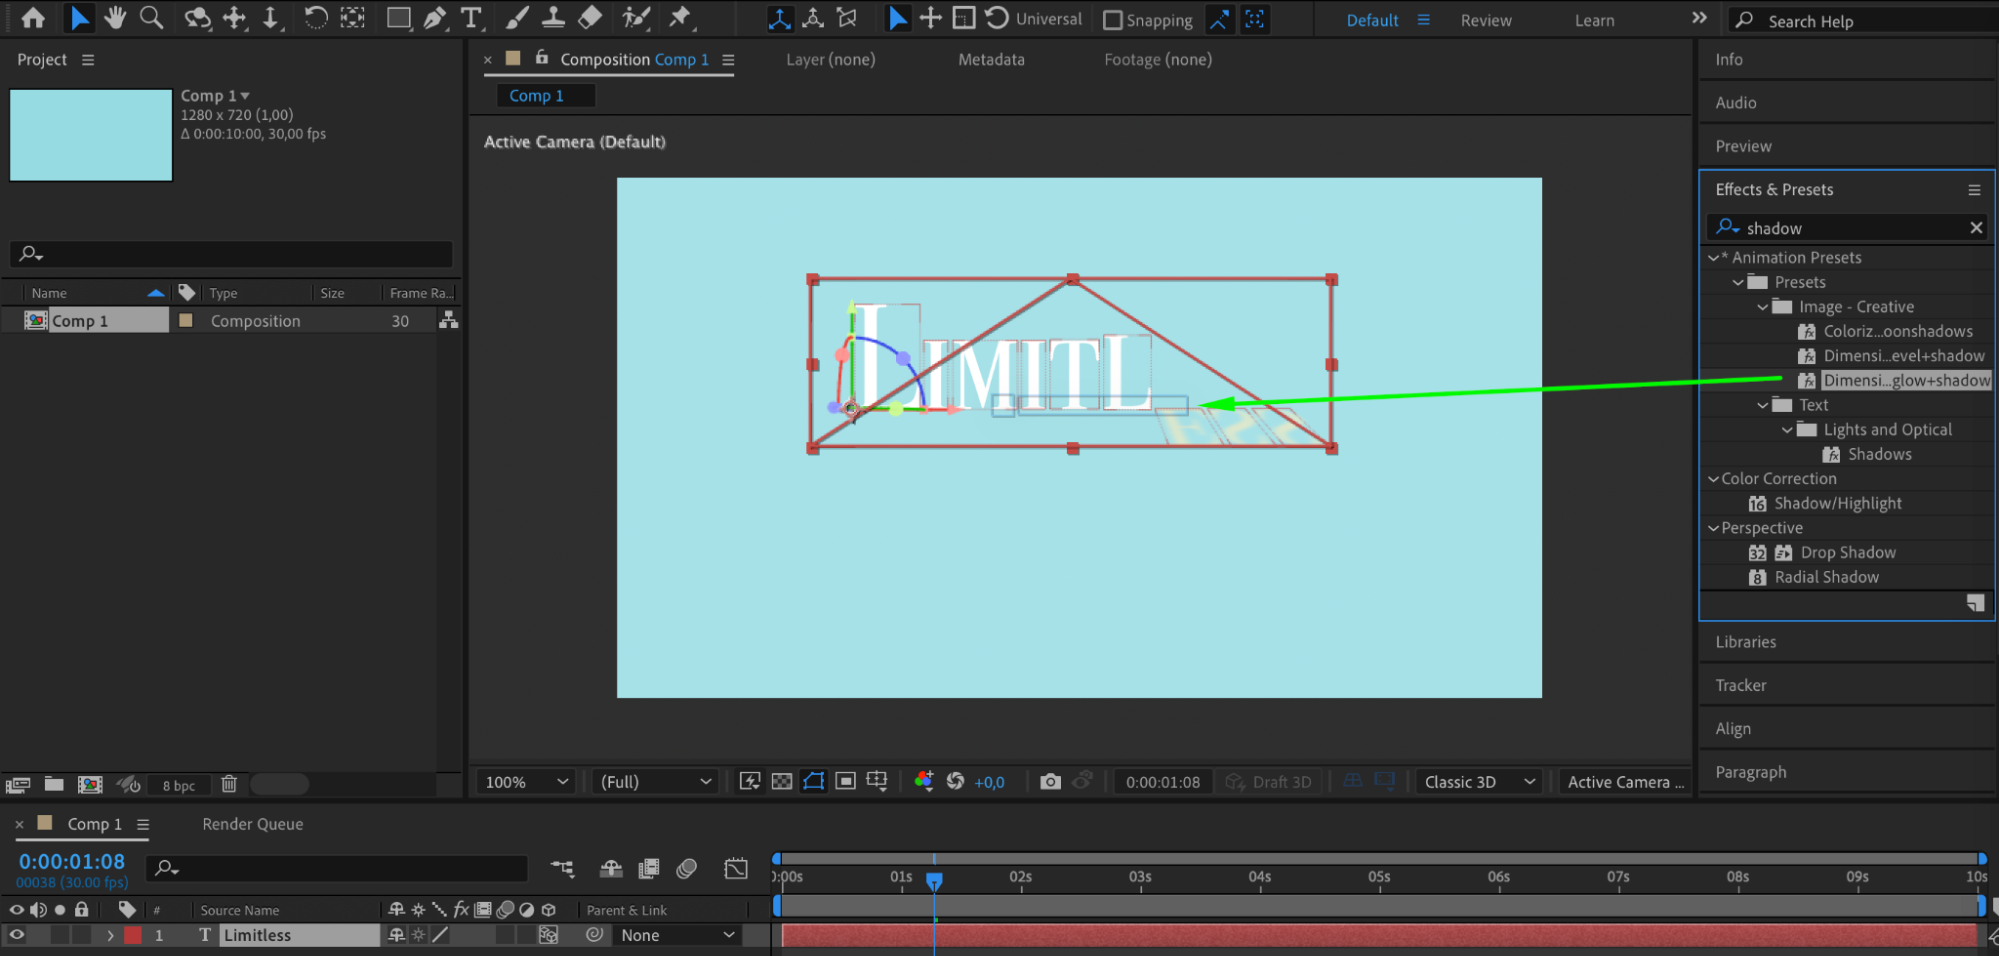The image size is (1999, 956).
Task: Select the Rectangle shape tool
Action: pyautogui.click(x=398, y=18)
